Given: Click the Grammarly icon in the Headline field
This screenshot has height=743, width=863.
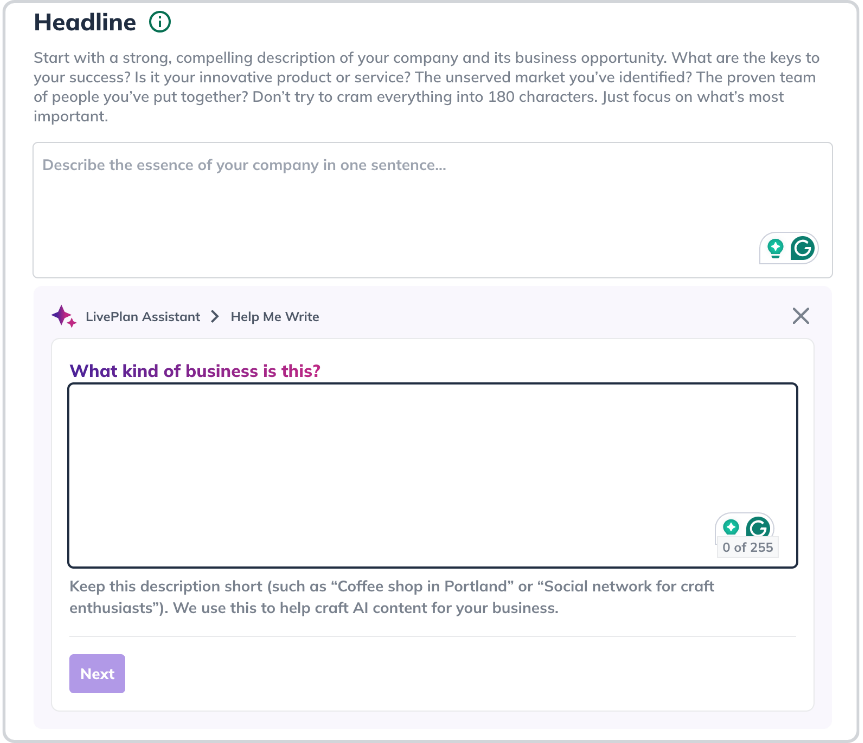Looking at the screenshot, I should [801, 248].
